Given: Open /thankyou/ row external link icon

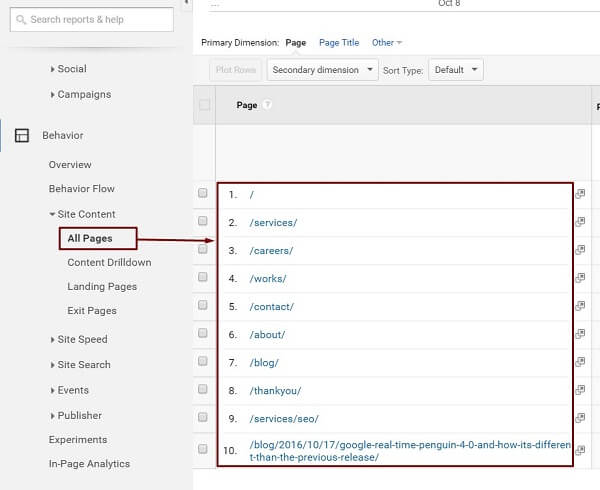Looking at the screenshot, I should tap(580, 390).
